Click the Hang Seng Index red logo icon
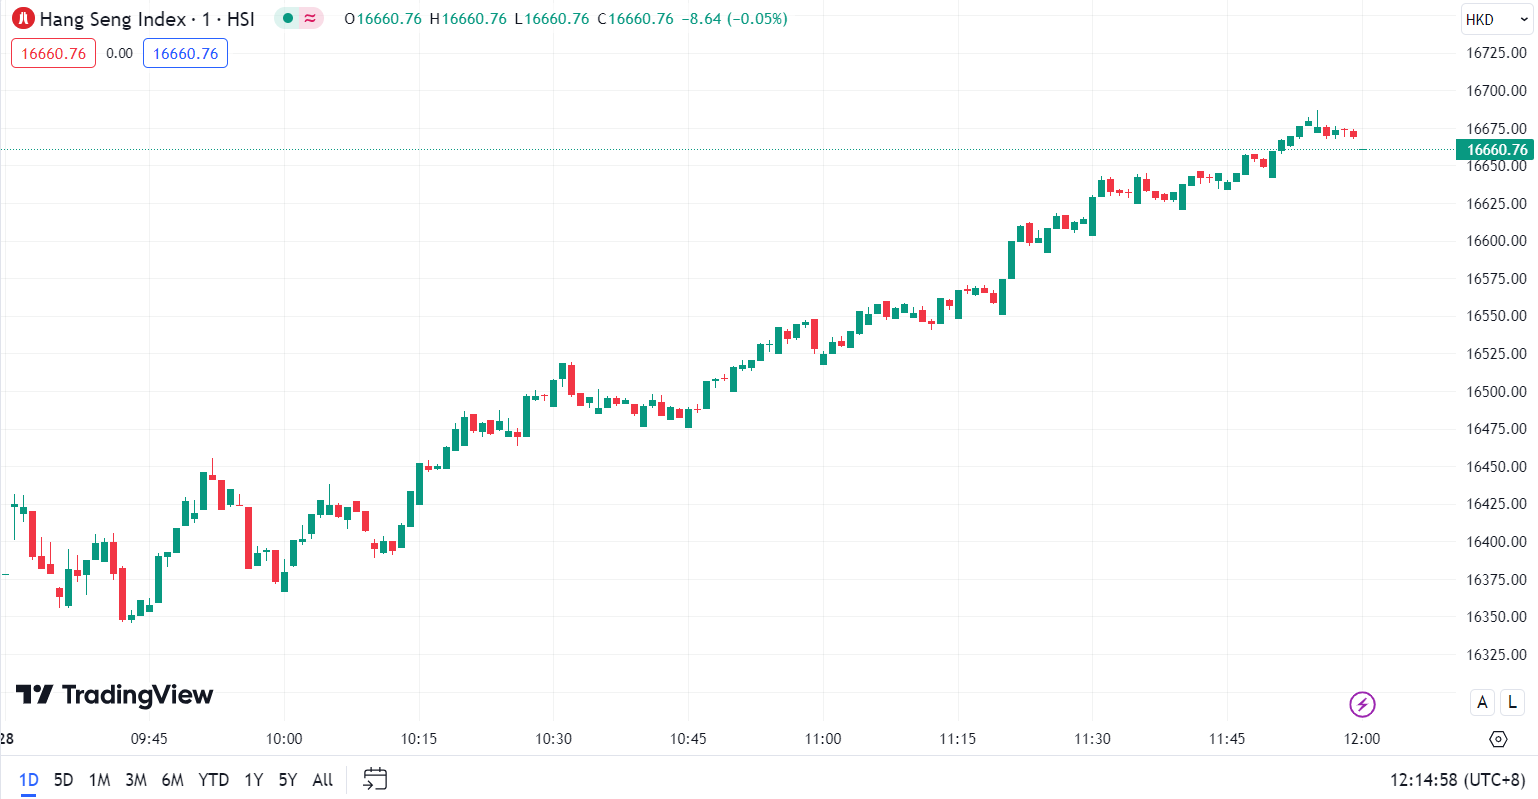Viewport: 1538px width, 799px height. point(23,19)
